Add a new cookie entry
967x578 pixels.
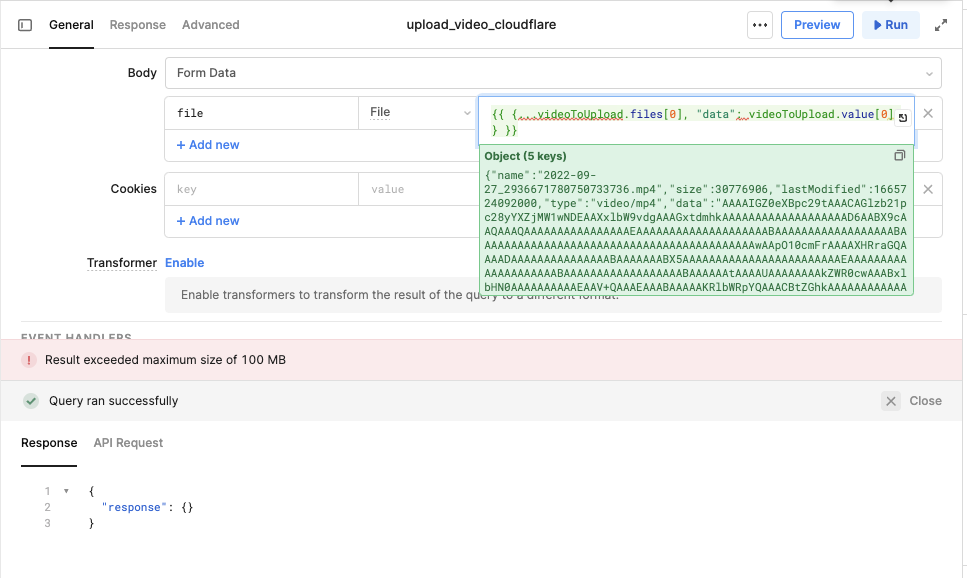pyautogui.click(x=207, y=220)
